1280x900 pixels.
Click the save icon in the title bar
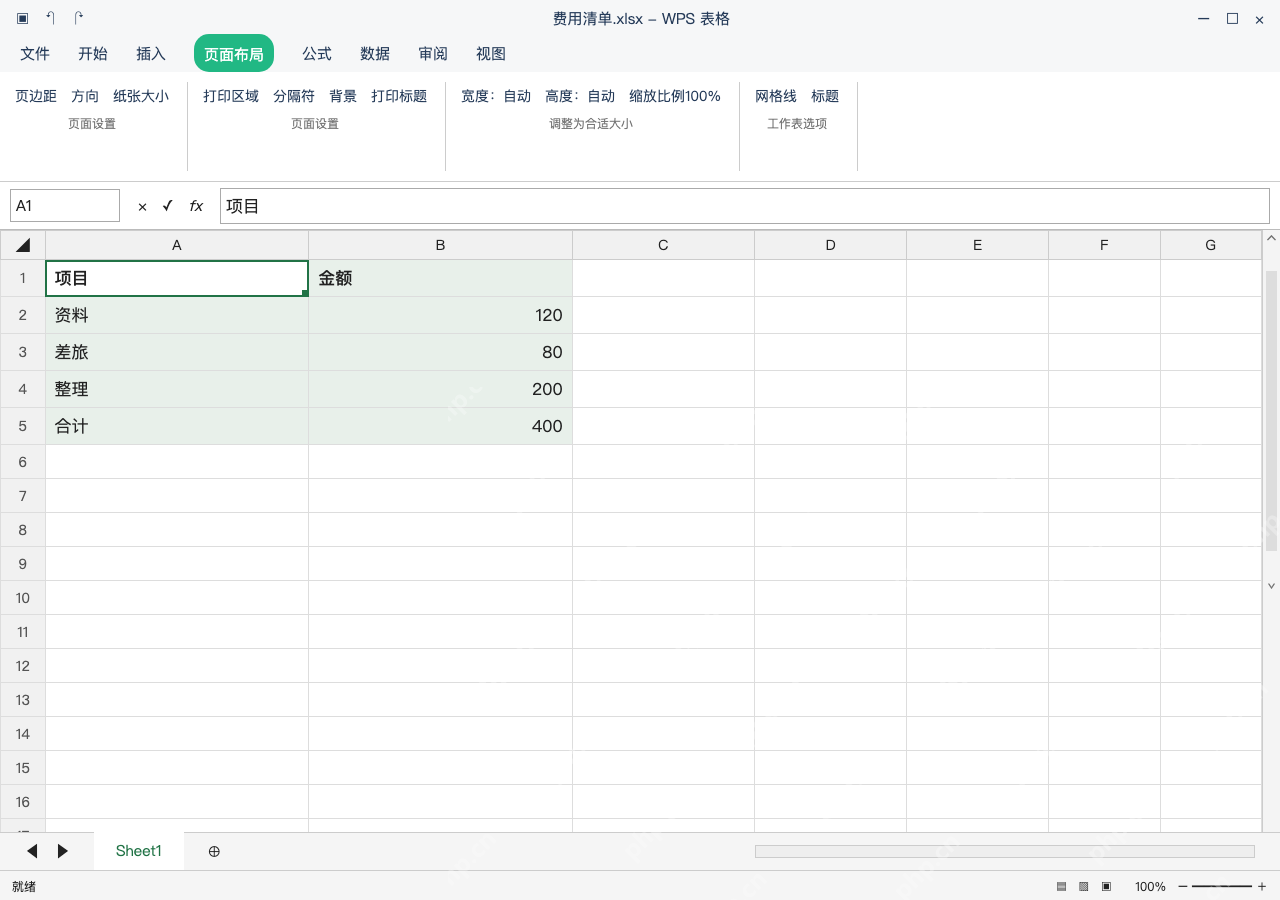(x=22, y=18)
